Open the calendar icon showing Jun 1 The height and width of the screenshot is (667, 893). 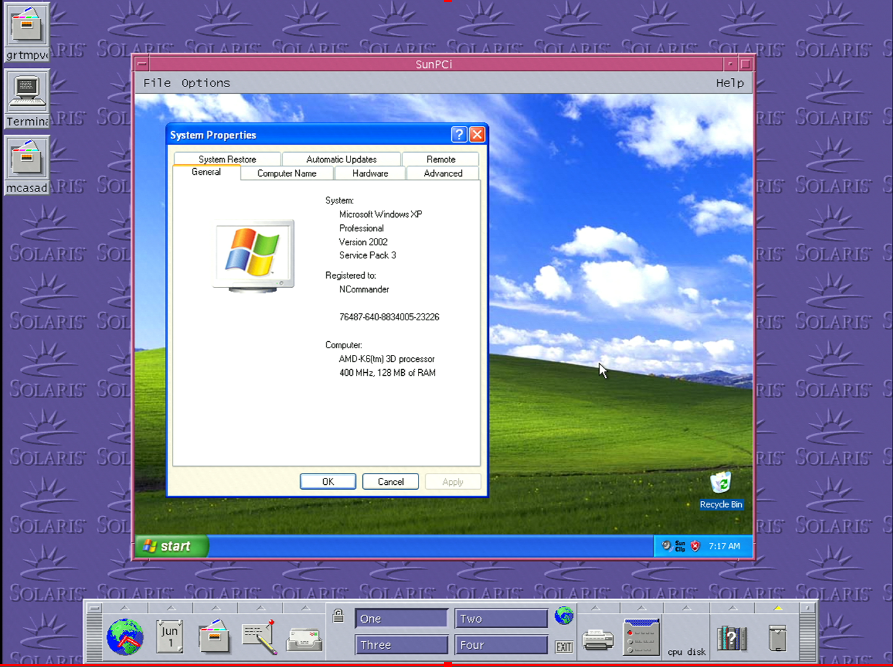coord(170,636)
